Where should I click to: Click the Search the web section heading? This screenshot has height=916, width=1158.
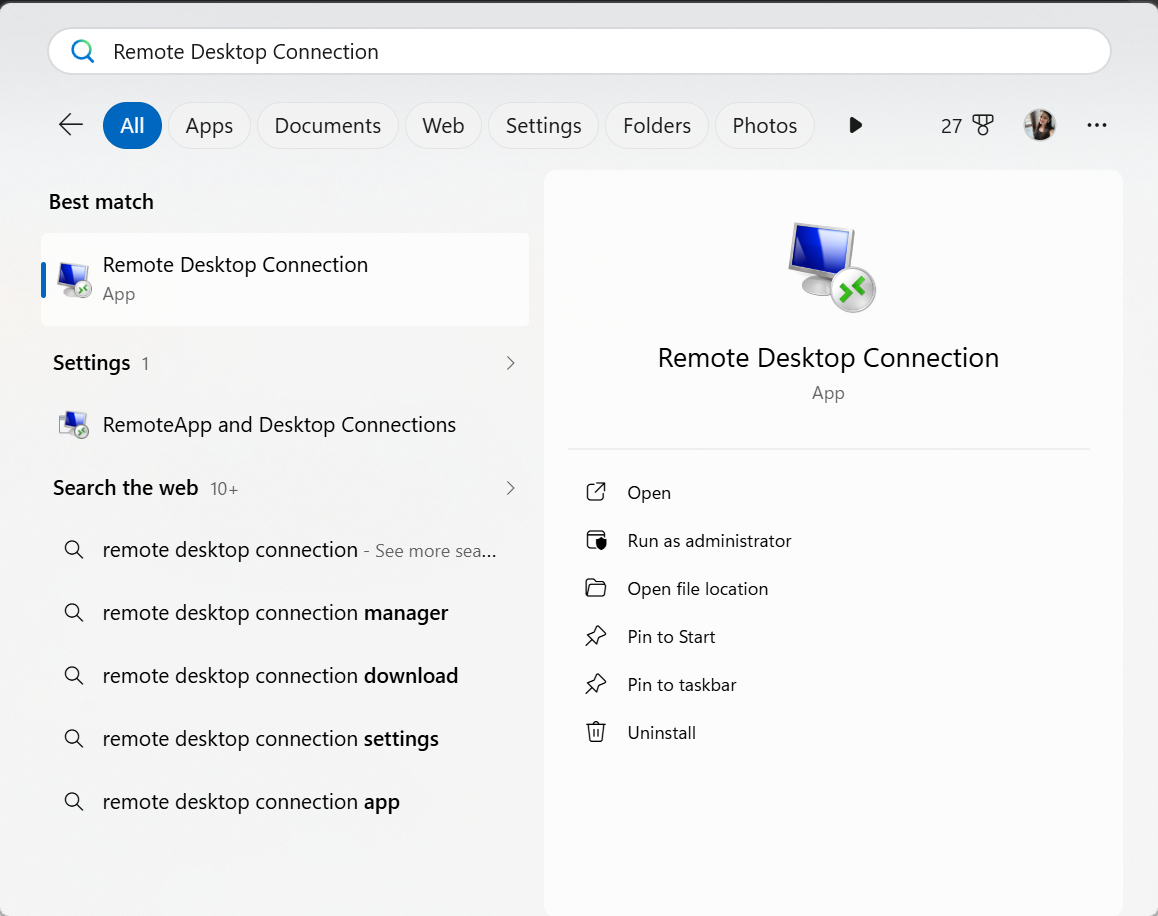click(126, 488)
